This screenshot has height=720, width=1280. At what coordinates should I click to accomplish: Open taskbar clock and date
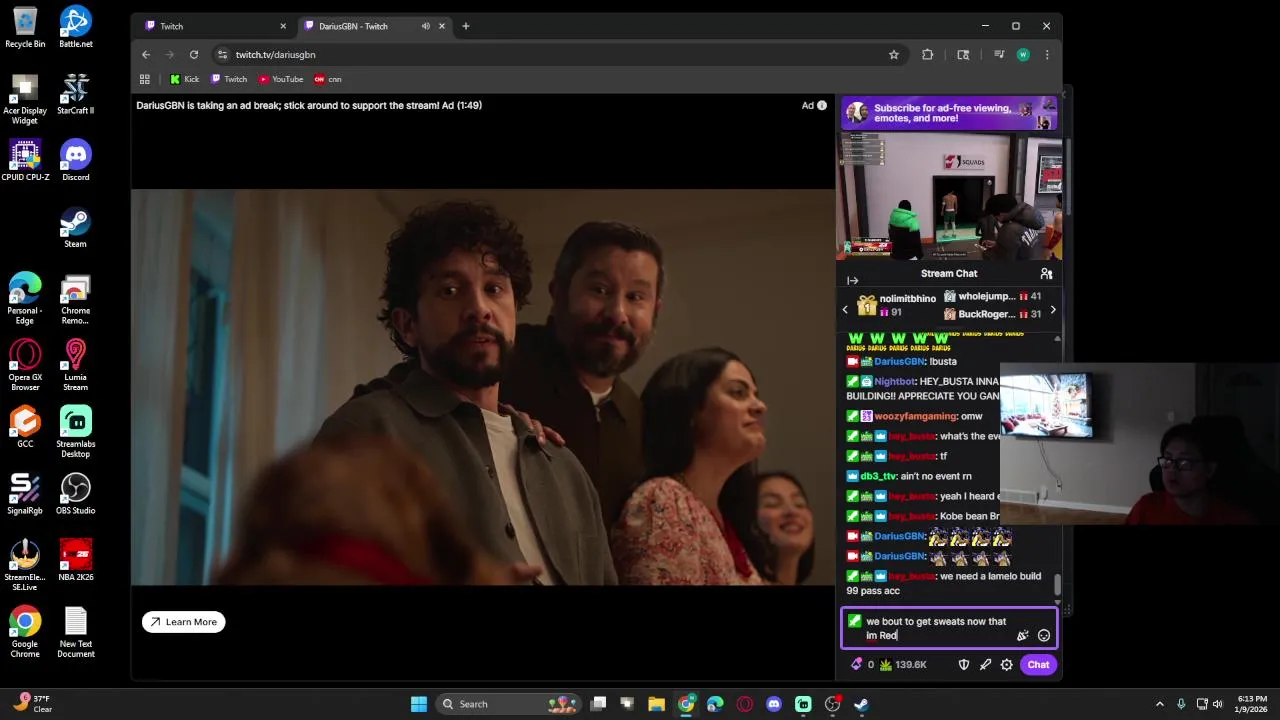click(x=1252, y=704)
